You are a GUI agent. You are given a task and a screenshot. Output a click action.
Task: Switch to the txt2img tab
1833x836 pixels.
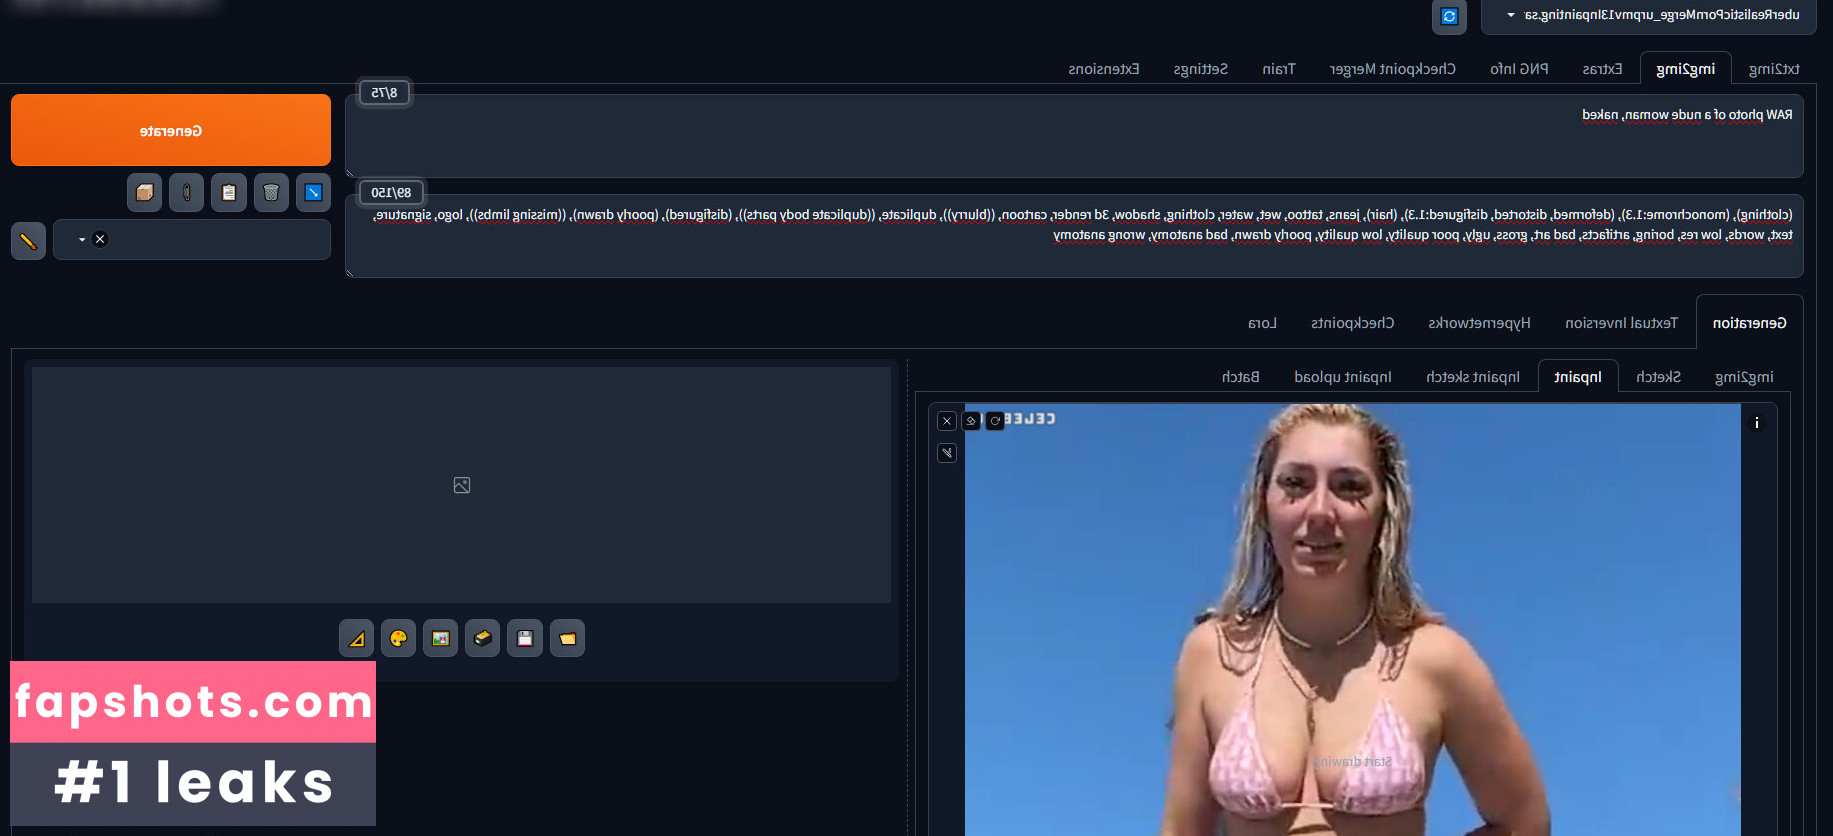click(1774, 69)
